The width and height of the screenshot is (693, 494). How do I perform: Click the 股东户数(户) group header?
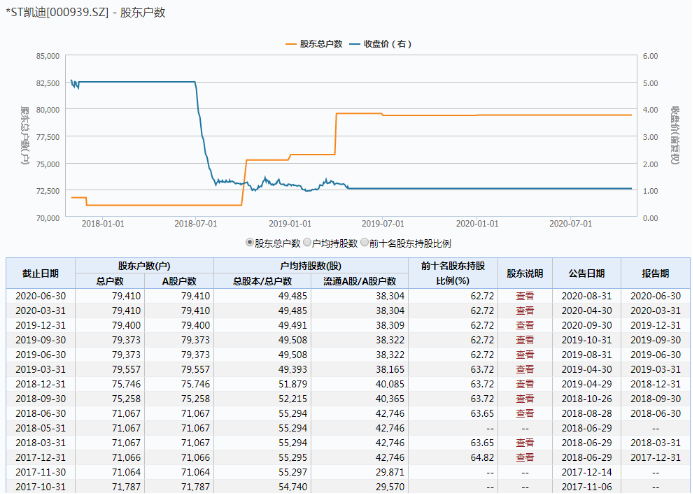(x=145, y=266)
